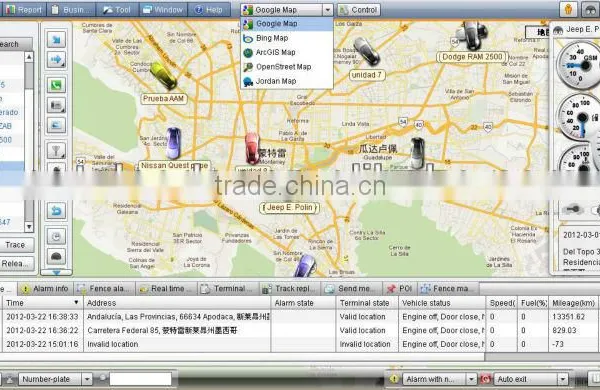Click the clock tool icon in the toolbar
Viewport: 600px width, 390px height.
coord(56,237)
